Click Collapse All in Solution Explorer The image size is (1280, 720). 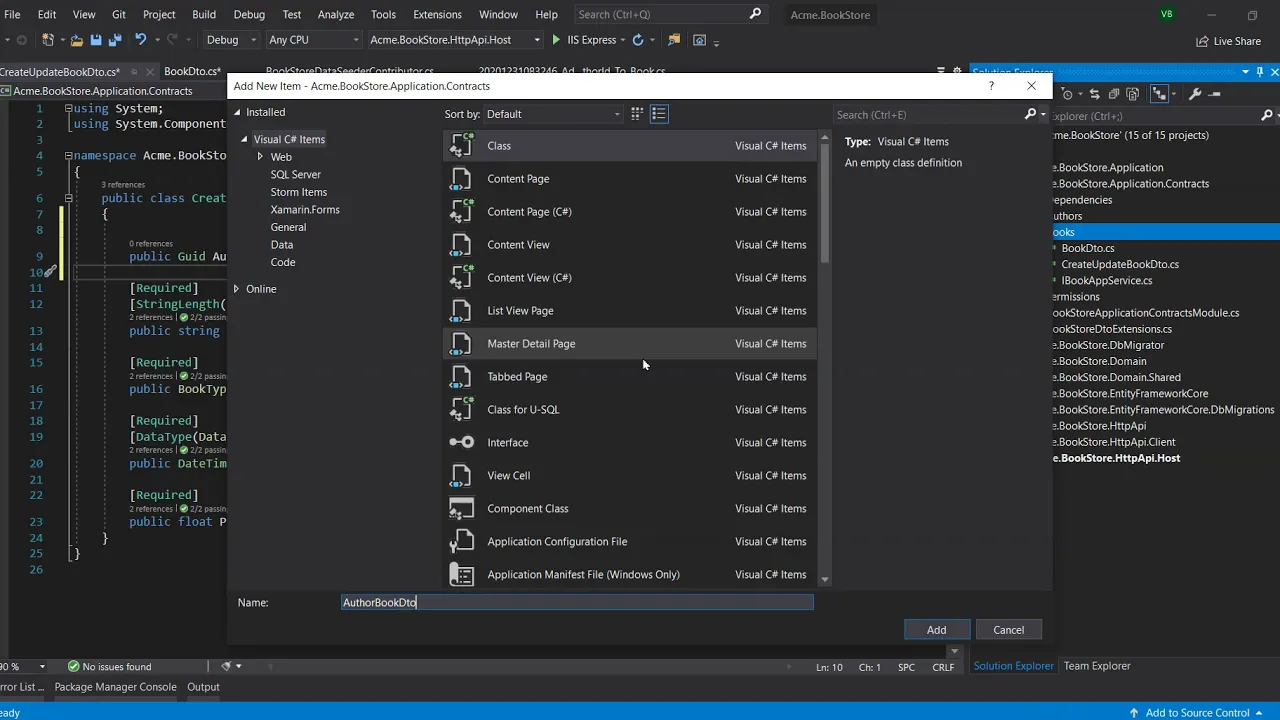pos(1114,94)
